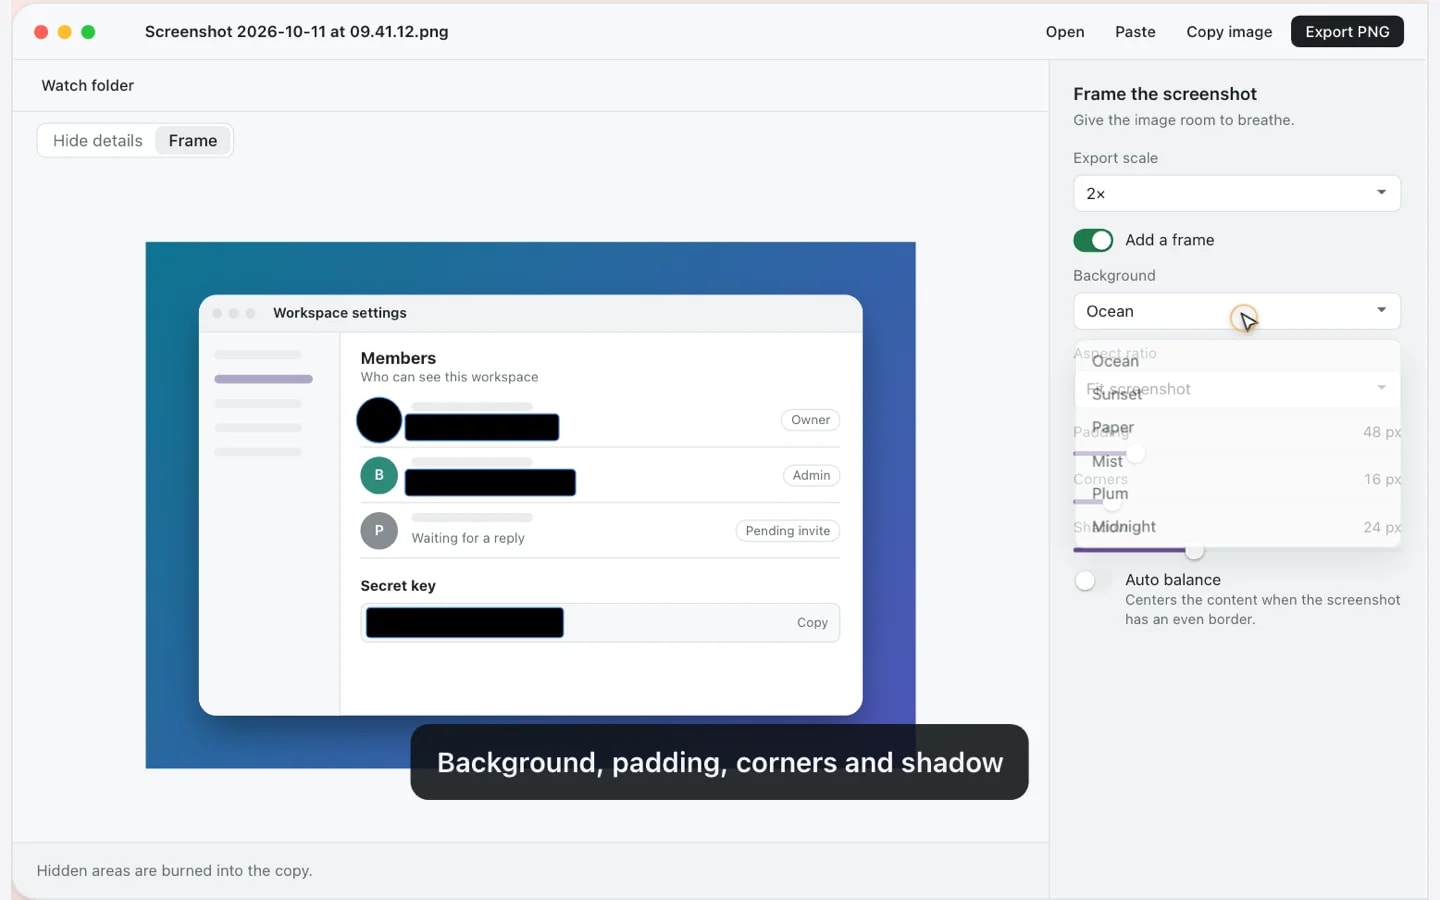Select the Frame tab
The width and height of the screenshot is (1440, 900).
tap(193, 141)
